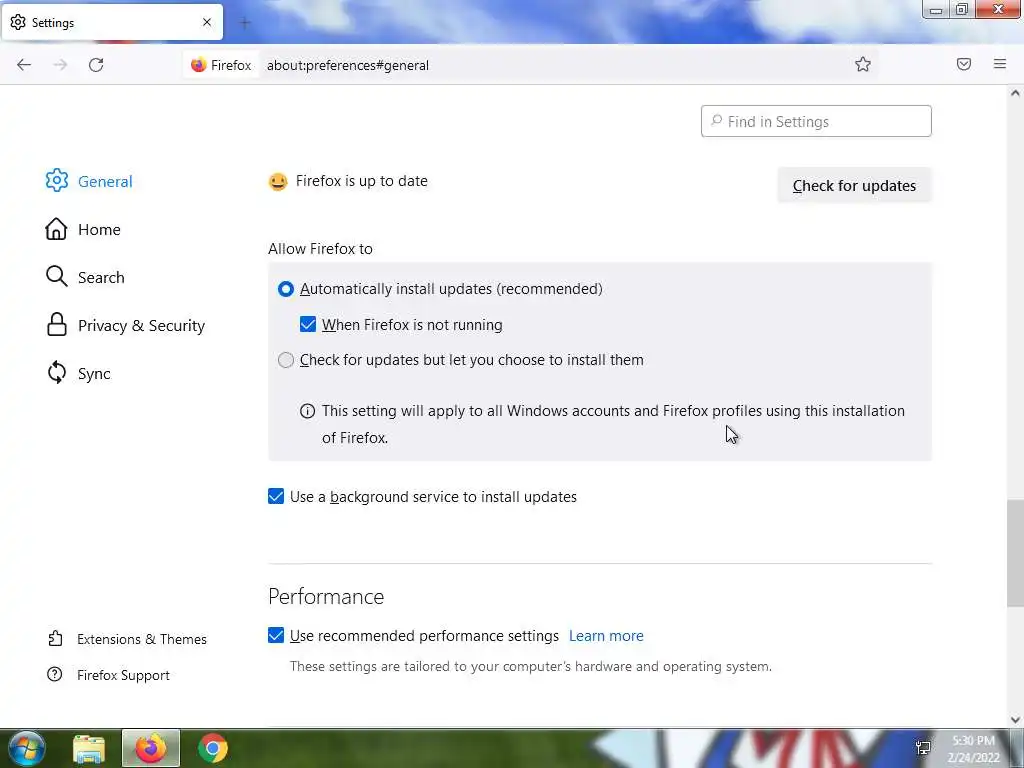This screenshot has width=1024, height=768.
Task: Launch Chrome from the taskbar
Action: [x=212, y=748]
